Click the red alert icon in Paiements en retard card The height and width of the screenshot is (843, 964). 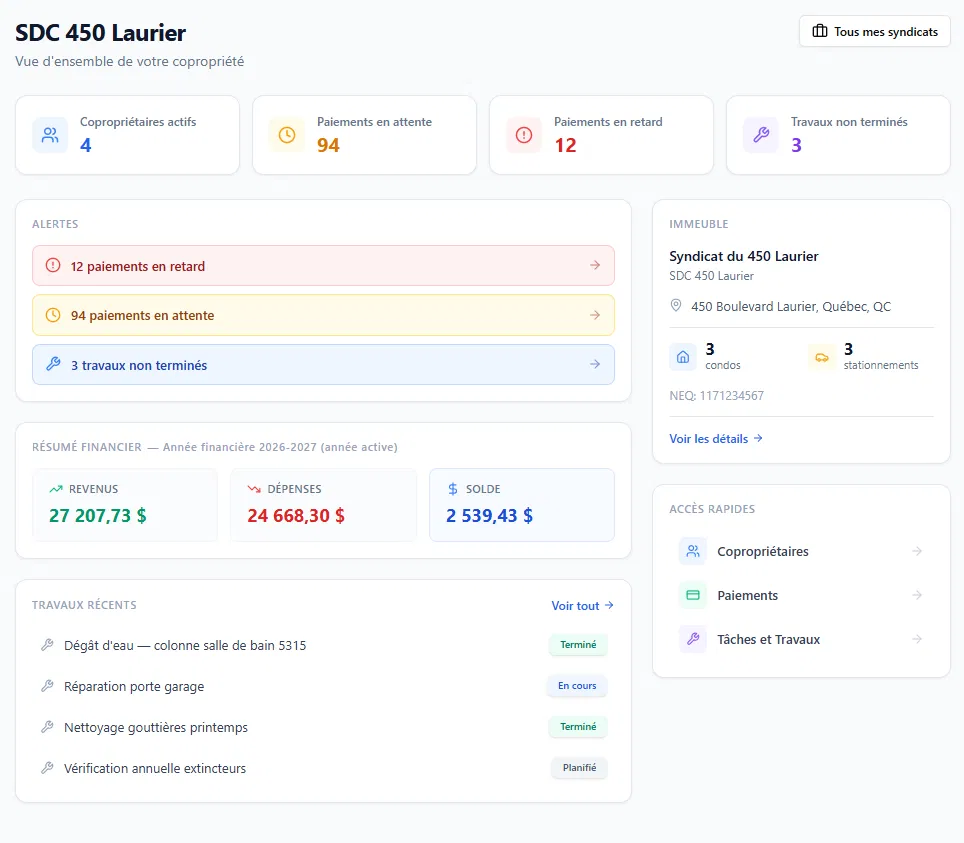click(524, 135)
